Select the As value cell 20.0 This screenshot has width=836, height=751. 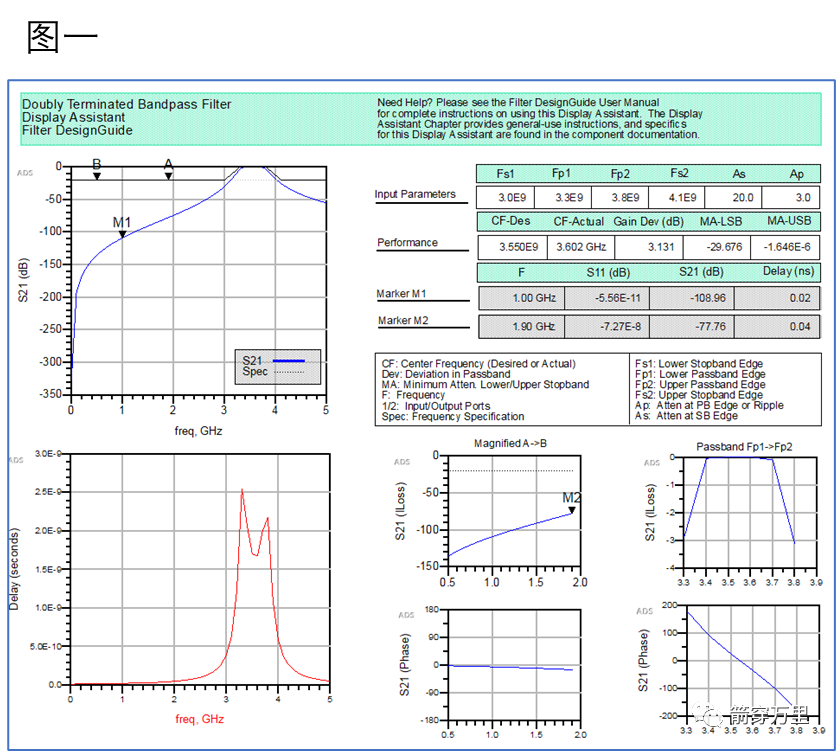pyautogui.click(x=734, y=198)
